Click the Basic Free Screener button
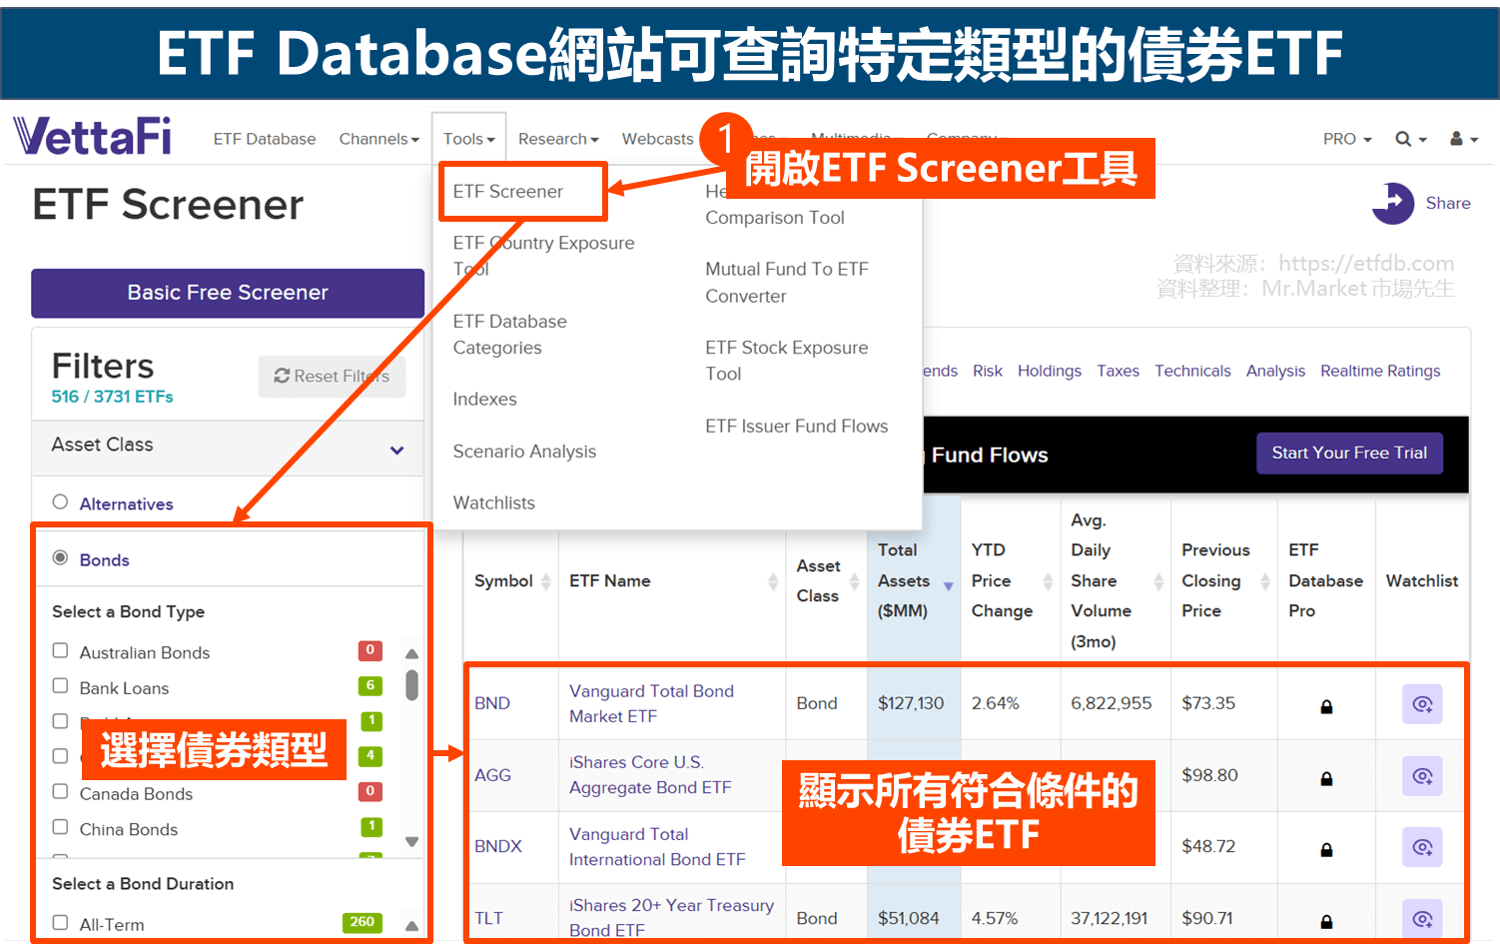Screen dimensions: 1500x944 pos(228,293)
